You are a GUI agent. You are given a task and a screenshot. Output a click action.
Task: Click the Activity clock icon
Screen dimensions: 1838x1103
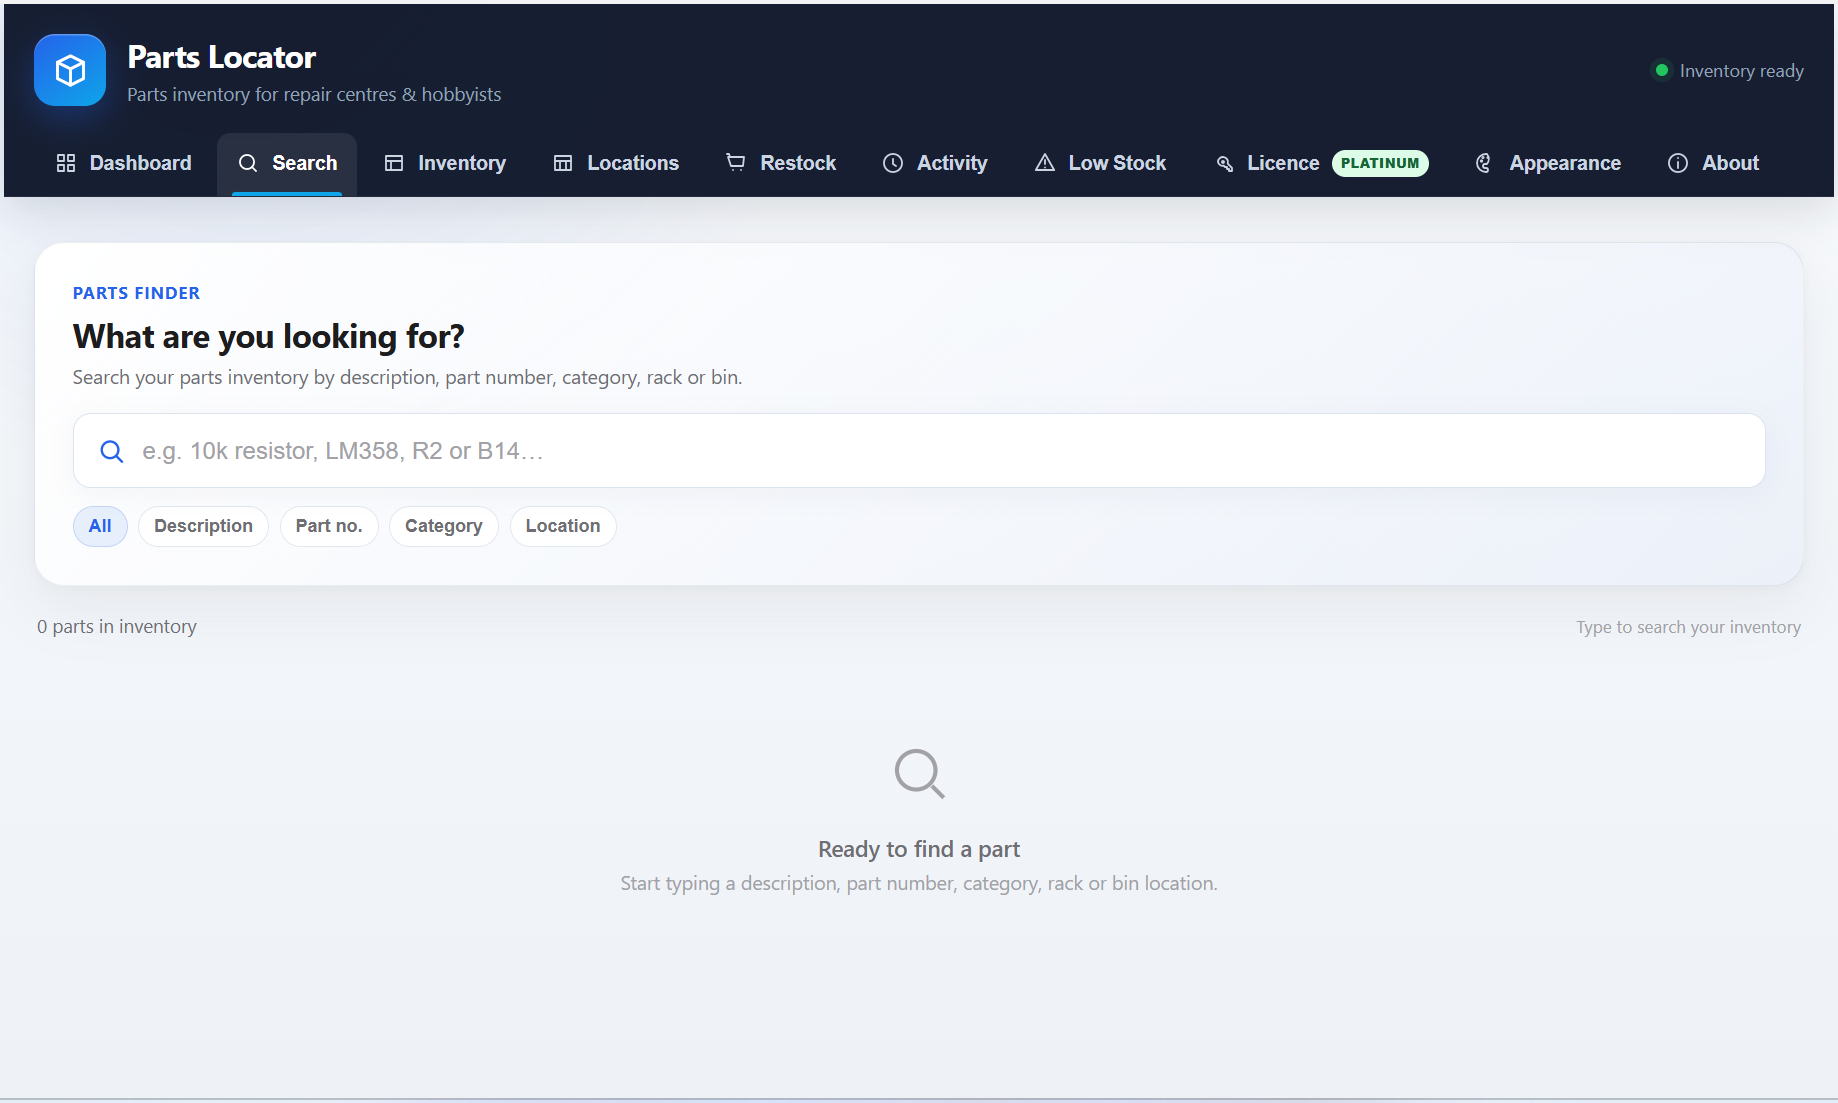tap(893, 163)
